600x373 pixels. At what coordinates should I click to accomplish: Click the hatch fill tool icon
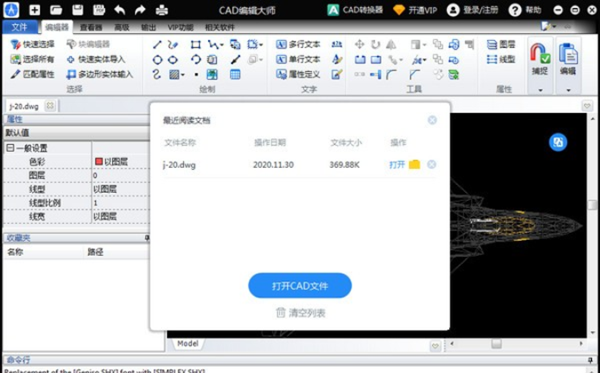(174, 75)
